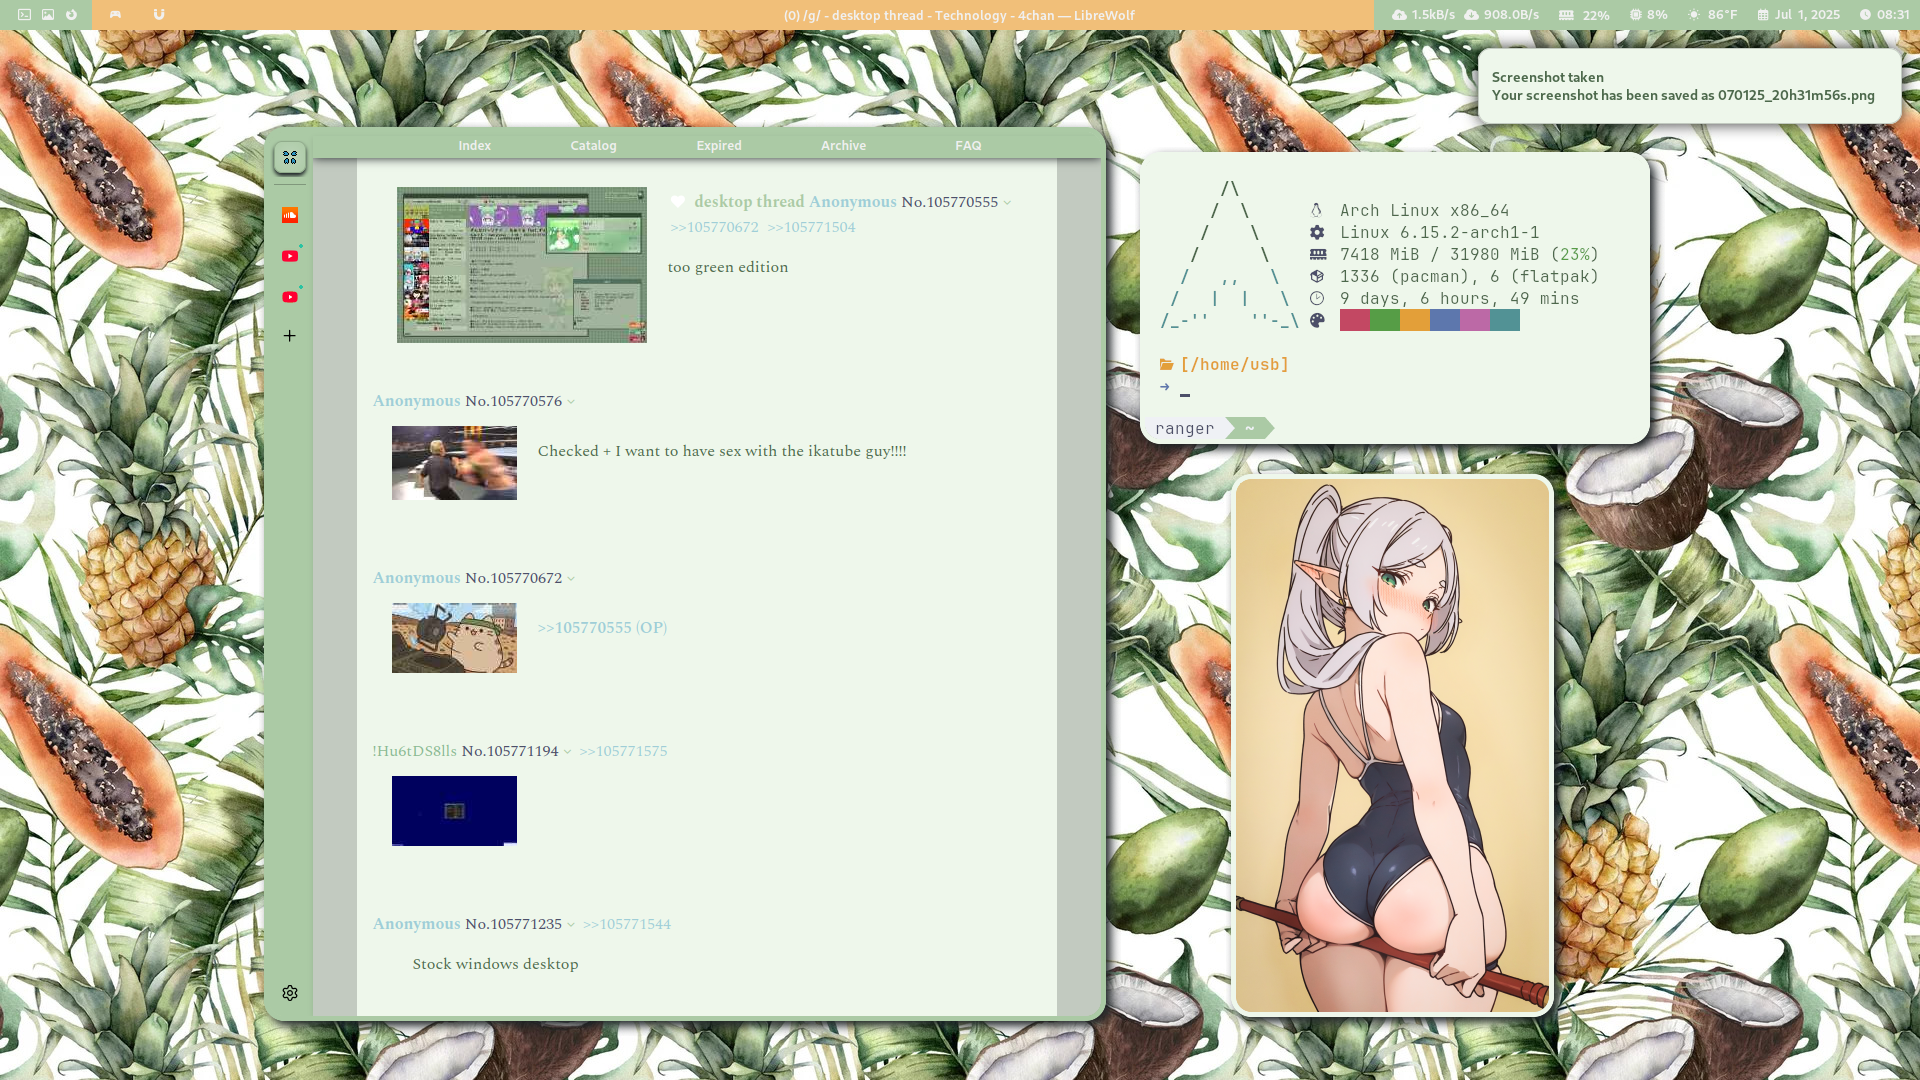Open menu arrow for post No.105770555
This screenshot has height=1080, width=1920.
1007,203
